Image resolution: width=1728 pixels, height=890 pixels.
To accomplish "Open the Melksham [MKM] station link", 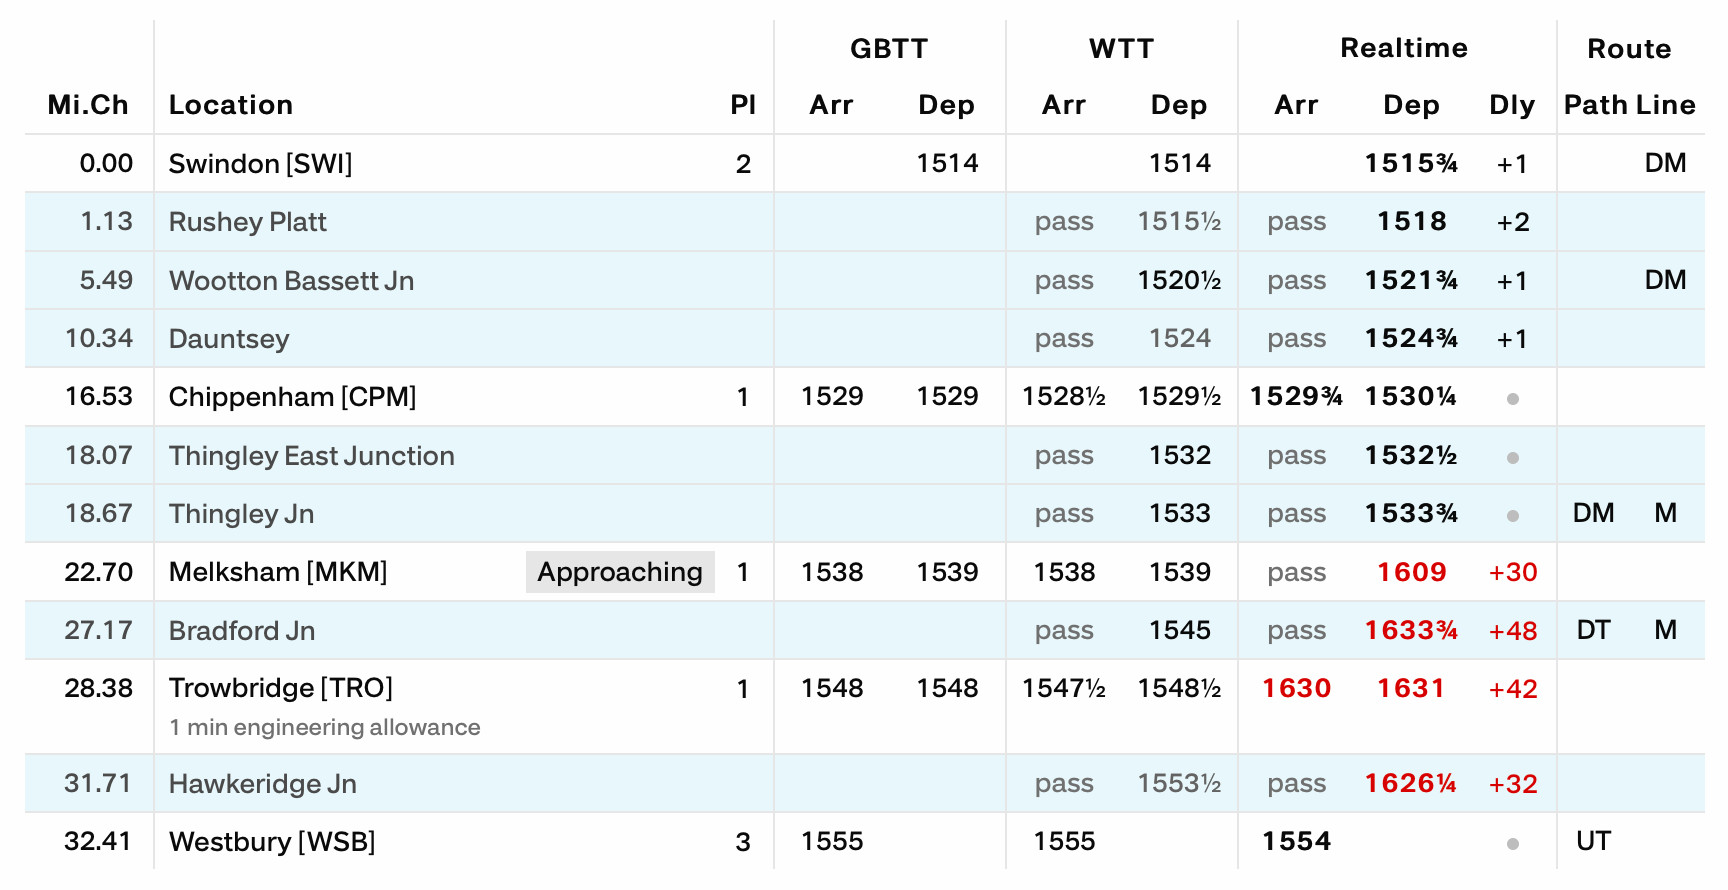I will tap(277, 572).
